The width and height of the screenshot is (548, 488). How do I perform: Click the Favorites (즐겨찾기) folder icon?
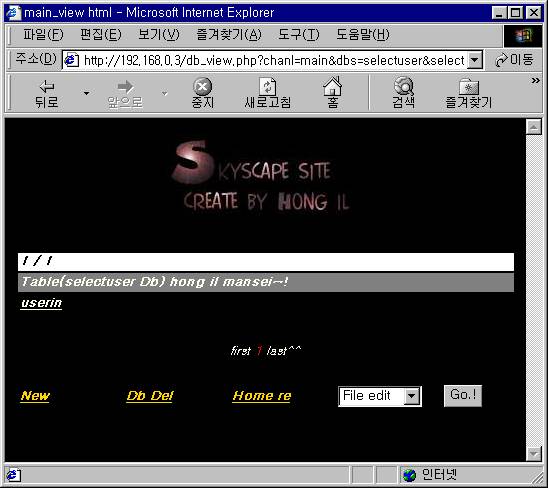[469, 87]
